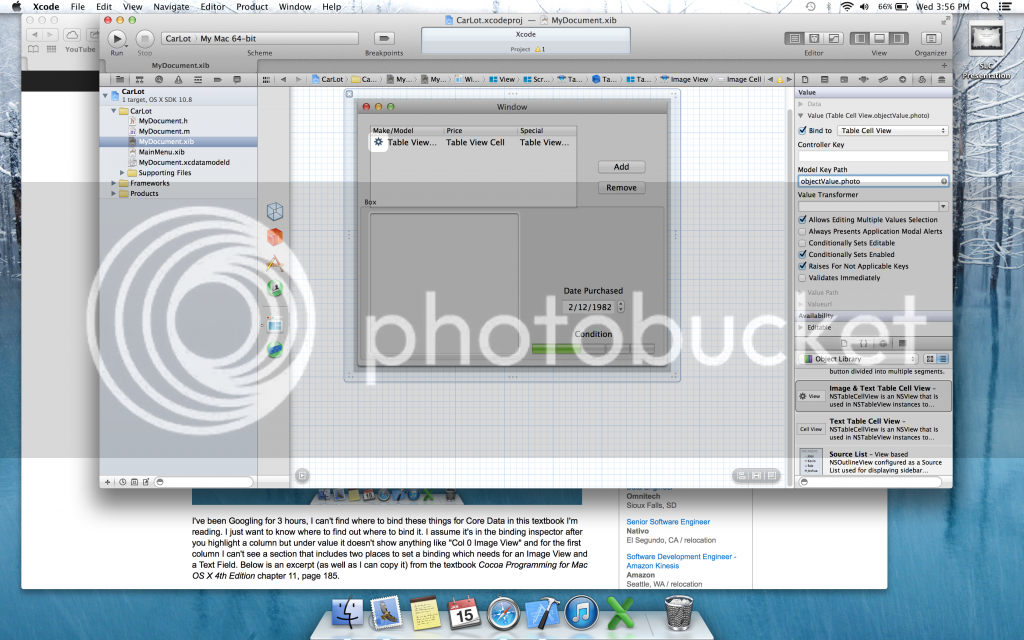Viewport: 1024px width, 640px height.
Task: Expand the Products folder
Action: click(114, 194)
